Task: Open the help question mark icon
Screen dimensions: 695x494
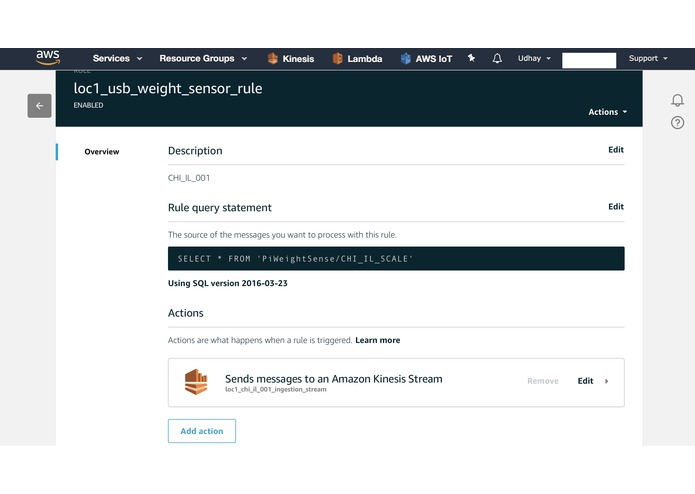Action: [x=677, y=122]
